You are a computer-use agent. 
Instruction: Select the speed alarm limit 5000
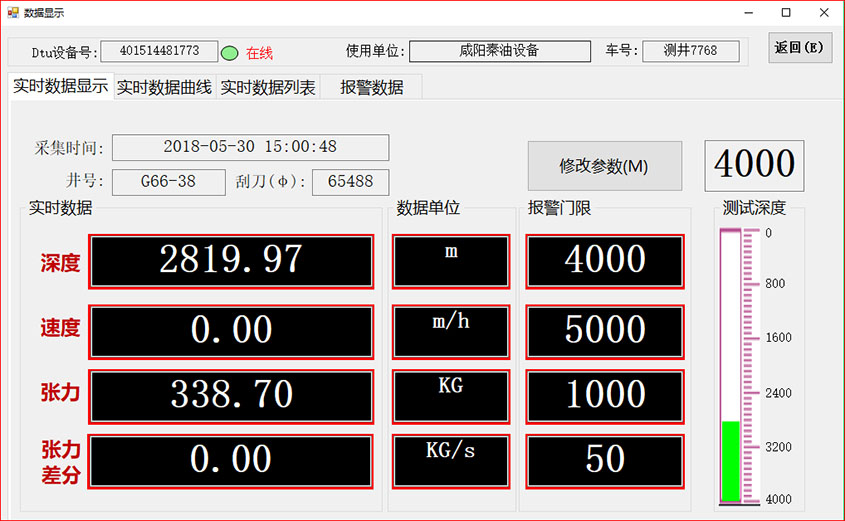pos(605,330)
